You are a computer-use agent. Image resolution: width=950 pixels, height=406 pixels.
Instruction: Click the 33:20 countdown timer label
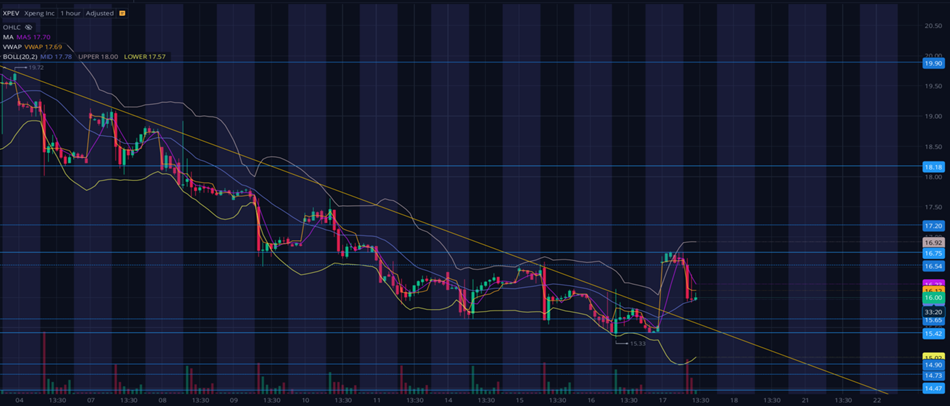pos(932,311)
